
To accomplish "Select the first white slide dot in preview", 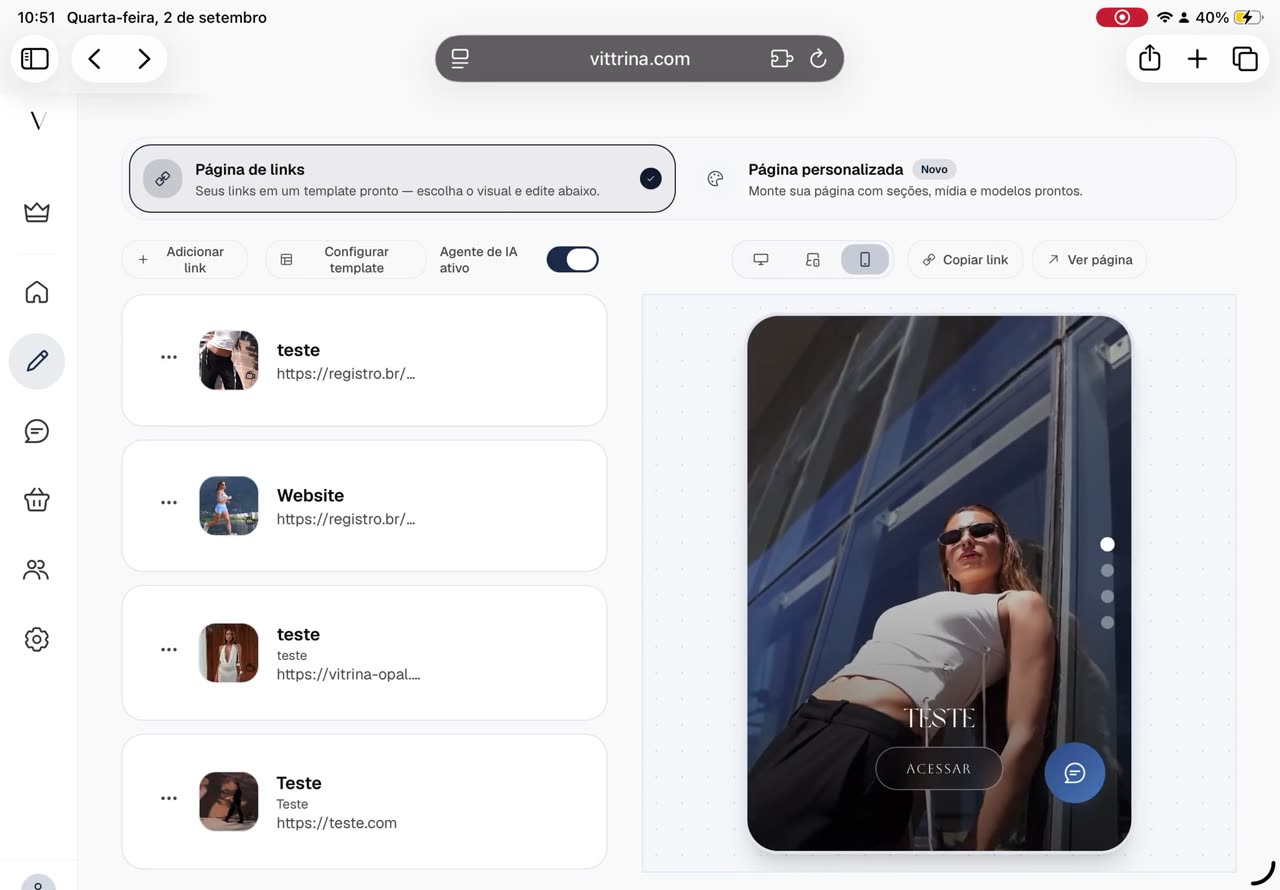I will click(1107, 544).
